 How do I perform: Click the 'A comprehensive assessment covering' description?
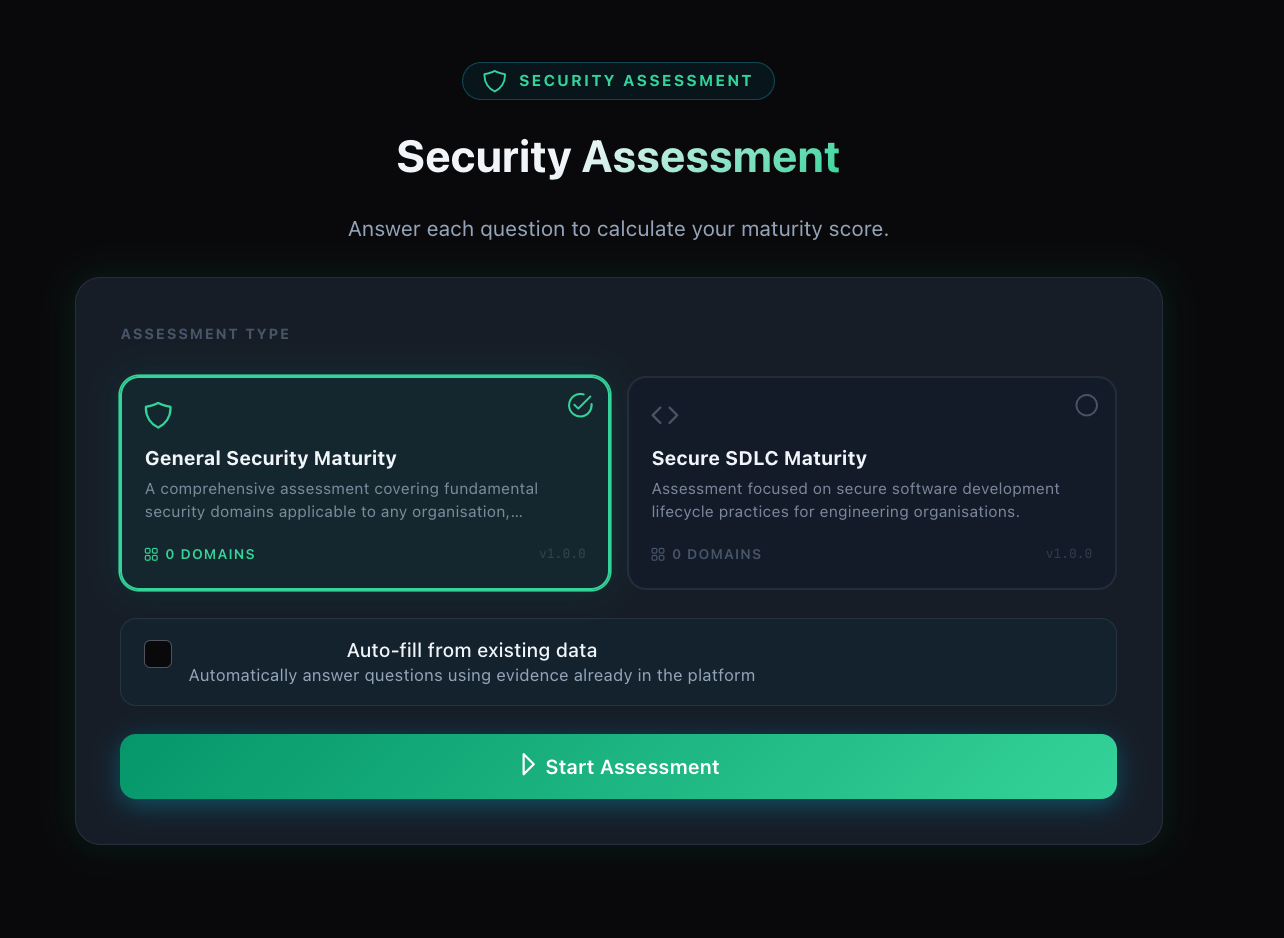342,500
